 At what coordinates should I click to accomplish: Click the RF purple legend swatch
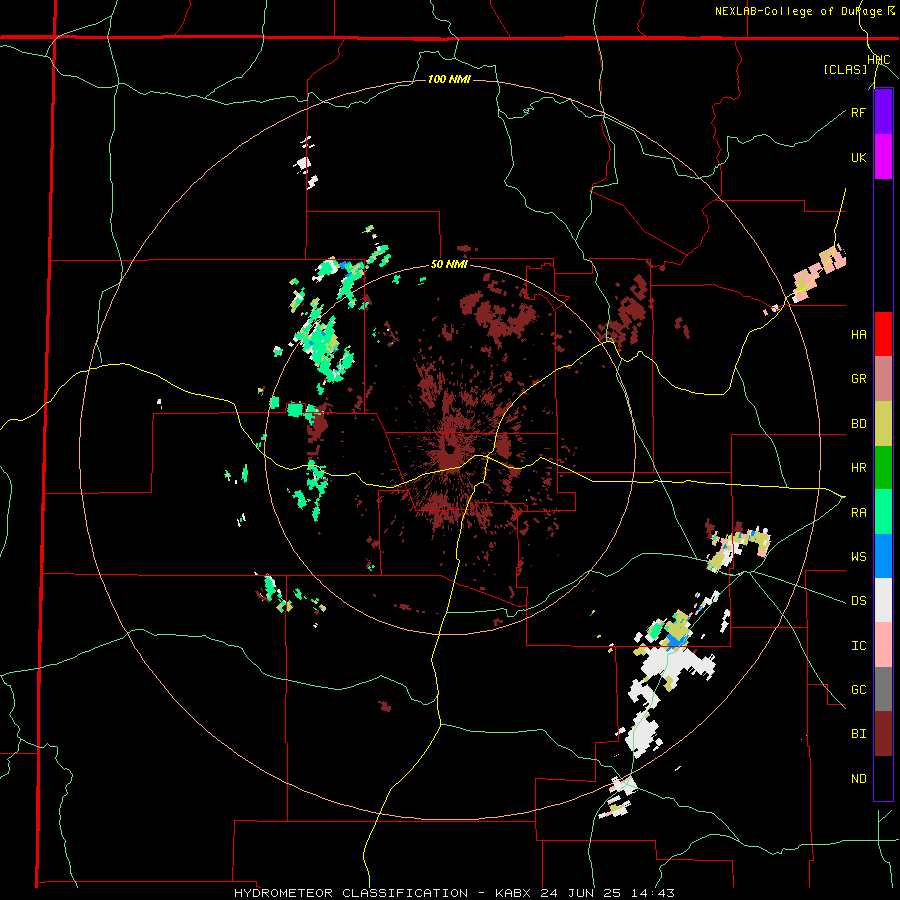(x=883, y=112)
